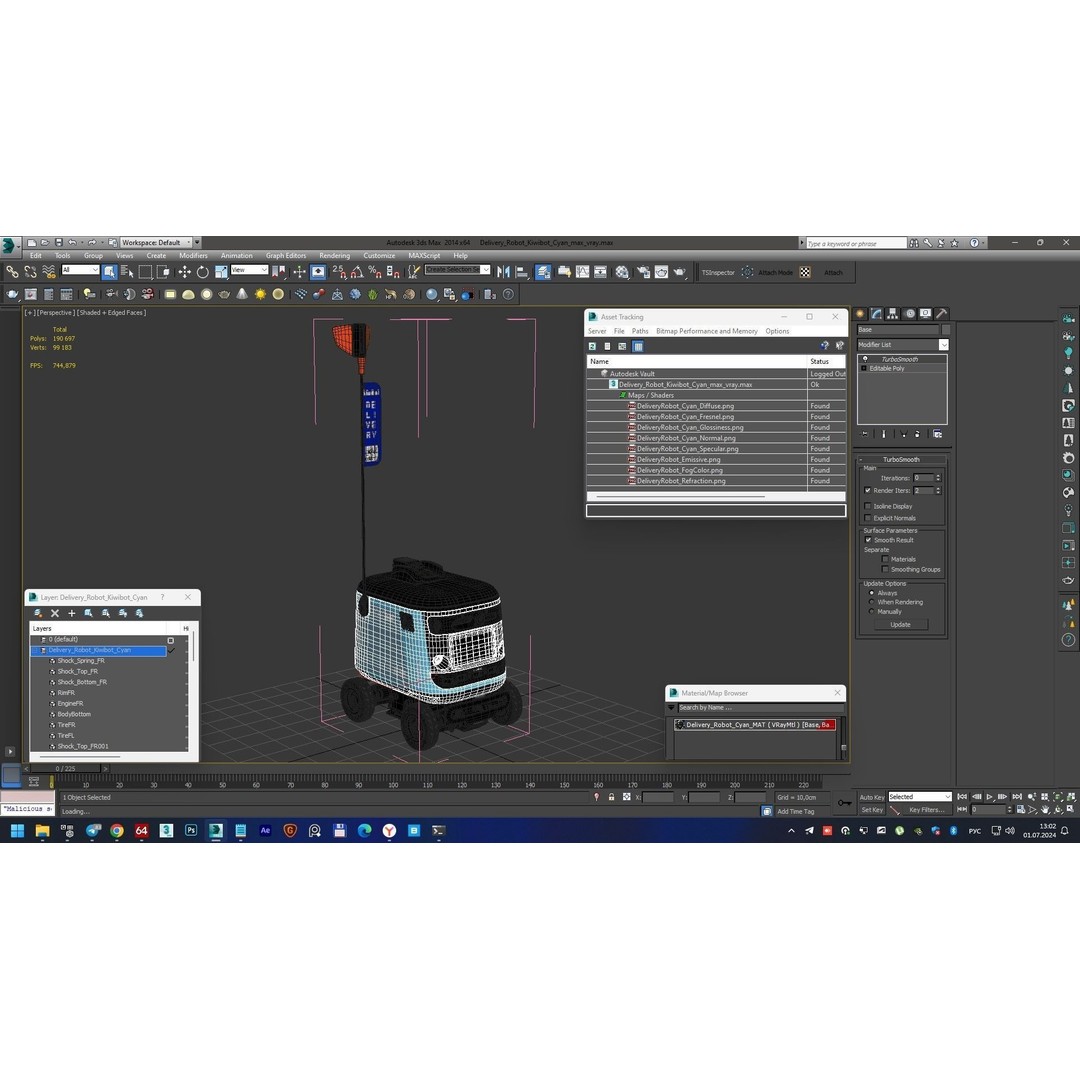Click the Render Production teapot icon
Viewport: 1080px width, 1080px height.
point(679,272)
